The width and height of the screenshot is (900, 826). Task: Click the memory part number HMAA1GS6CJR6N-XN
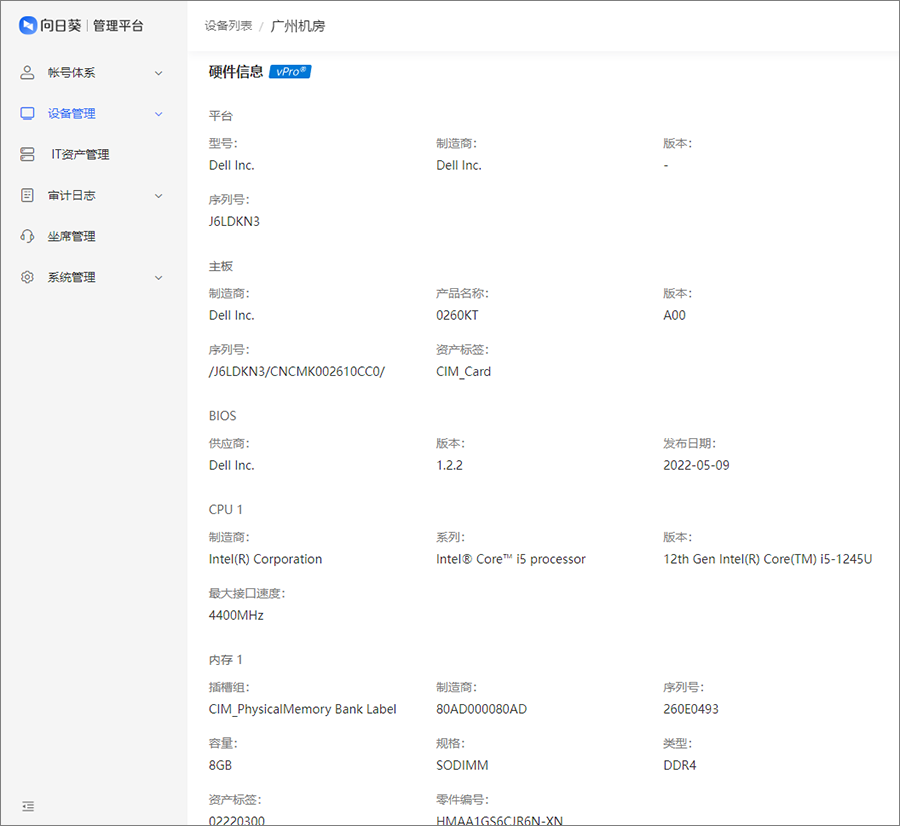(499, 820)
